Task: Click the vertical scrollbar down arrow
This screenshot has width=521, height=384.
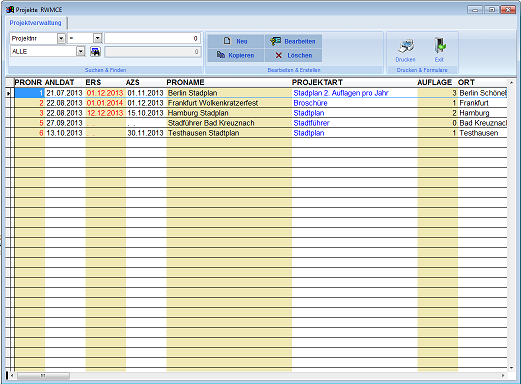Action: tap(512, 368)
